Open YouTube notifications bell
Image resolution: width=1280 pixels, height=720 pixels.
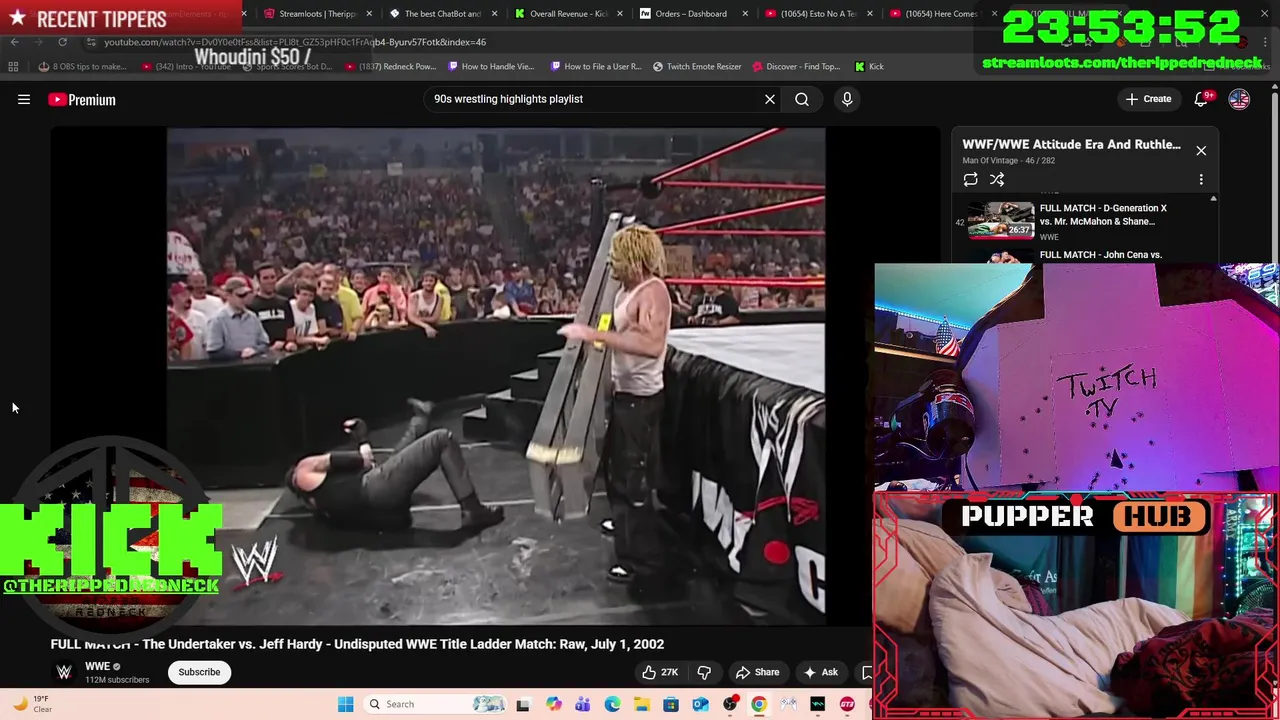click(1202, 99)
